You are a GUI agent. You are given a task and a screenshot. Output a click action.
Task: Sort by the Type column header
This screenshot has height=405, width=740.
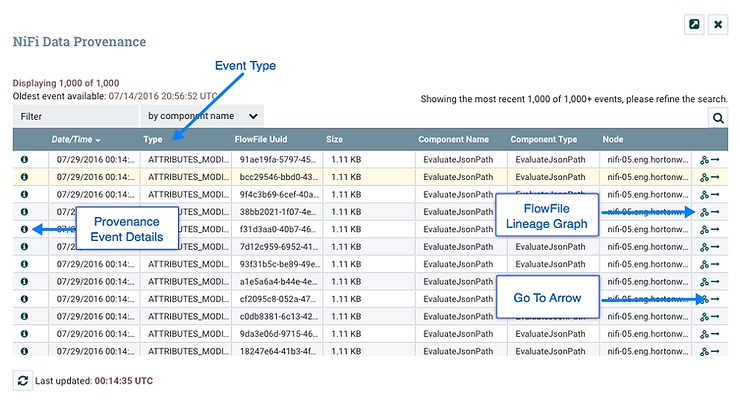point(152,140)
